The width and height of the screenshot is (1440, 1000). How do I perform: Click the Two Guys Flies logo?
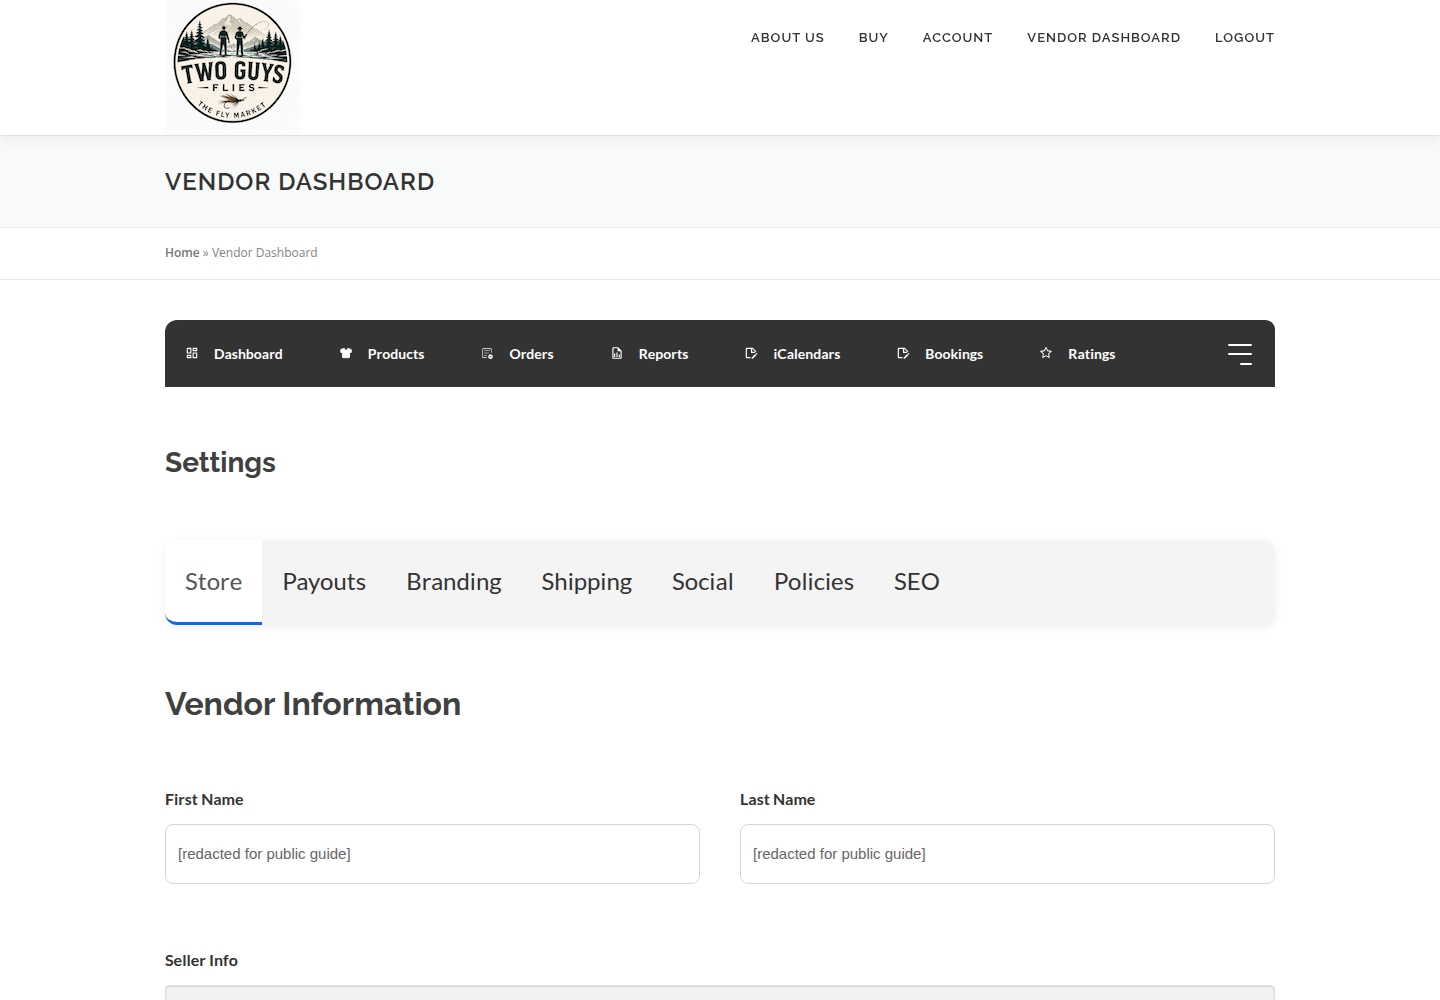[x=232, y=66]
